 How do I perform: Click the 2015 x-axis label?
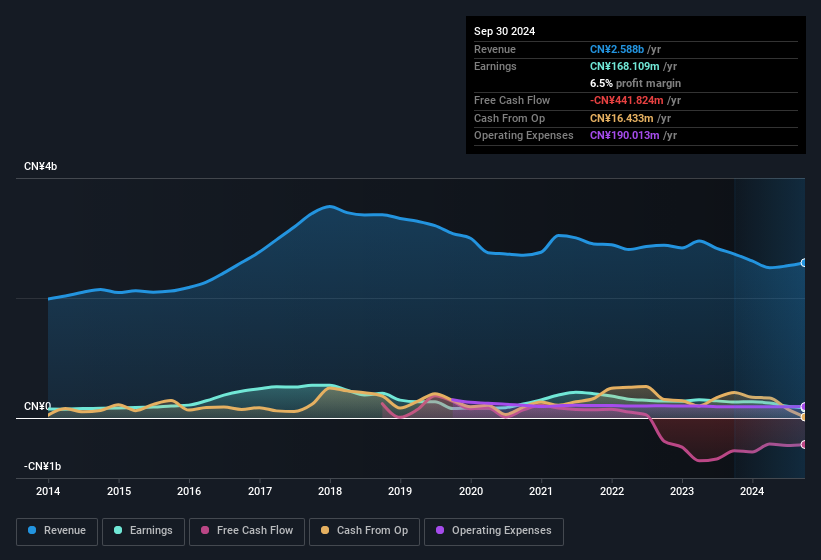pyautogui.click(x=119, y=491)
